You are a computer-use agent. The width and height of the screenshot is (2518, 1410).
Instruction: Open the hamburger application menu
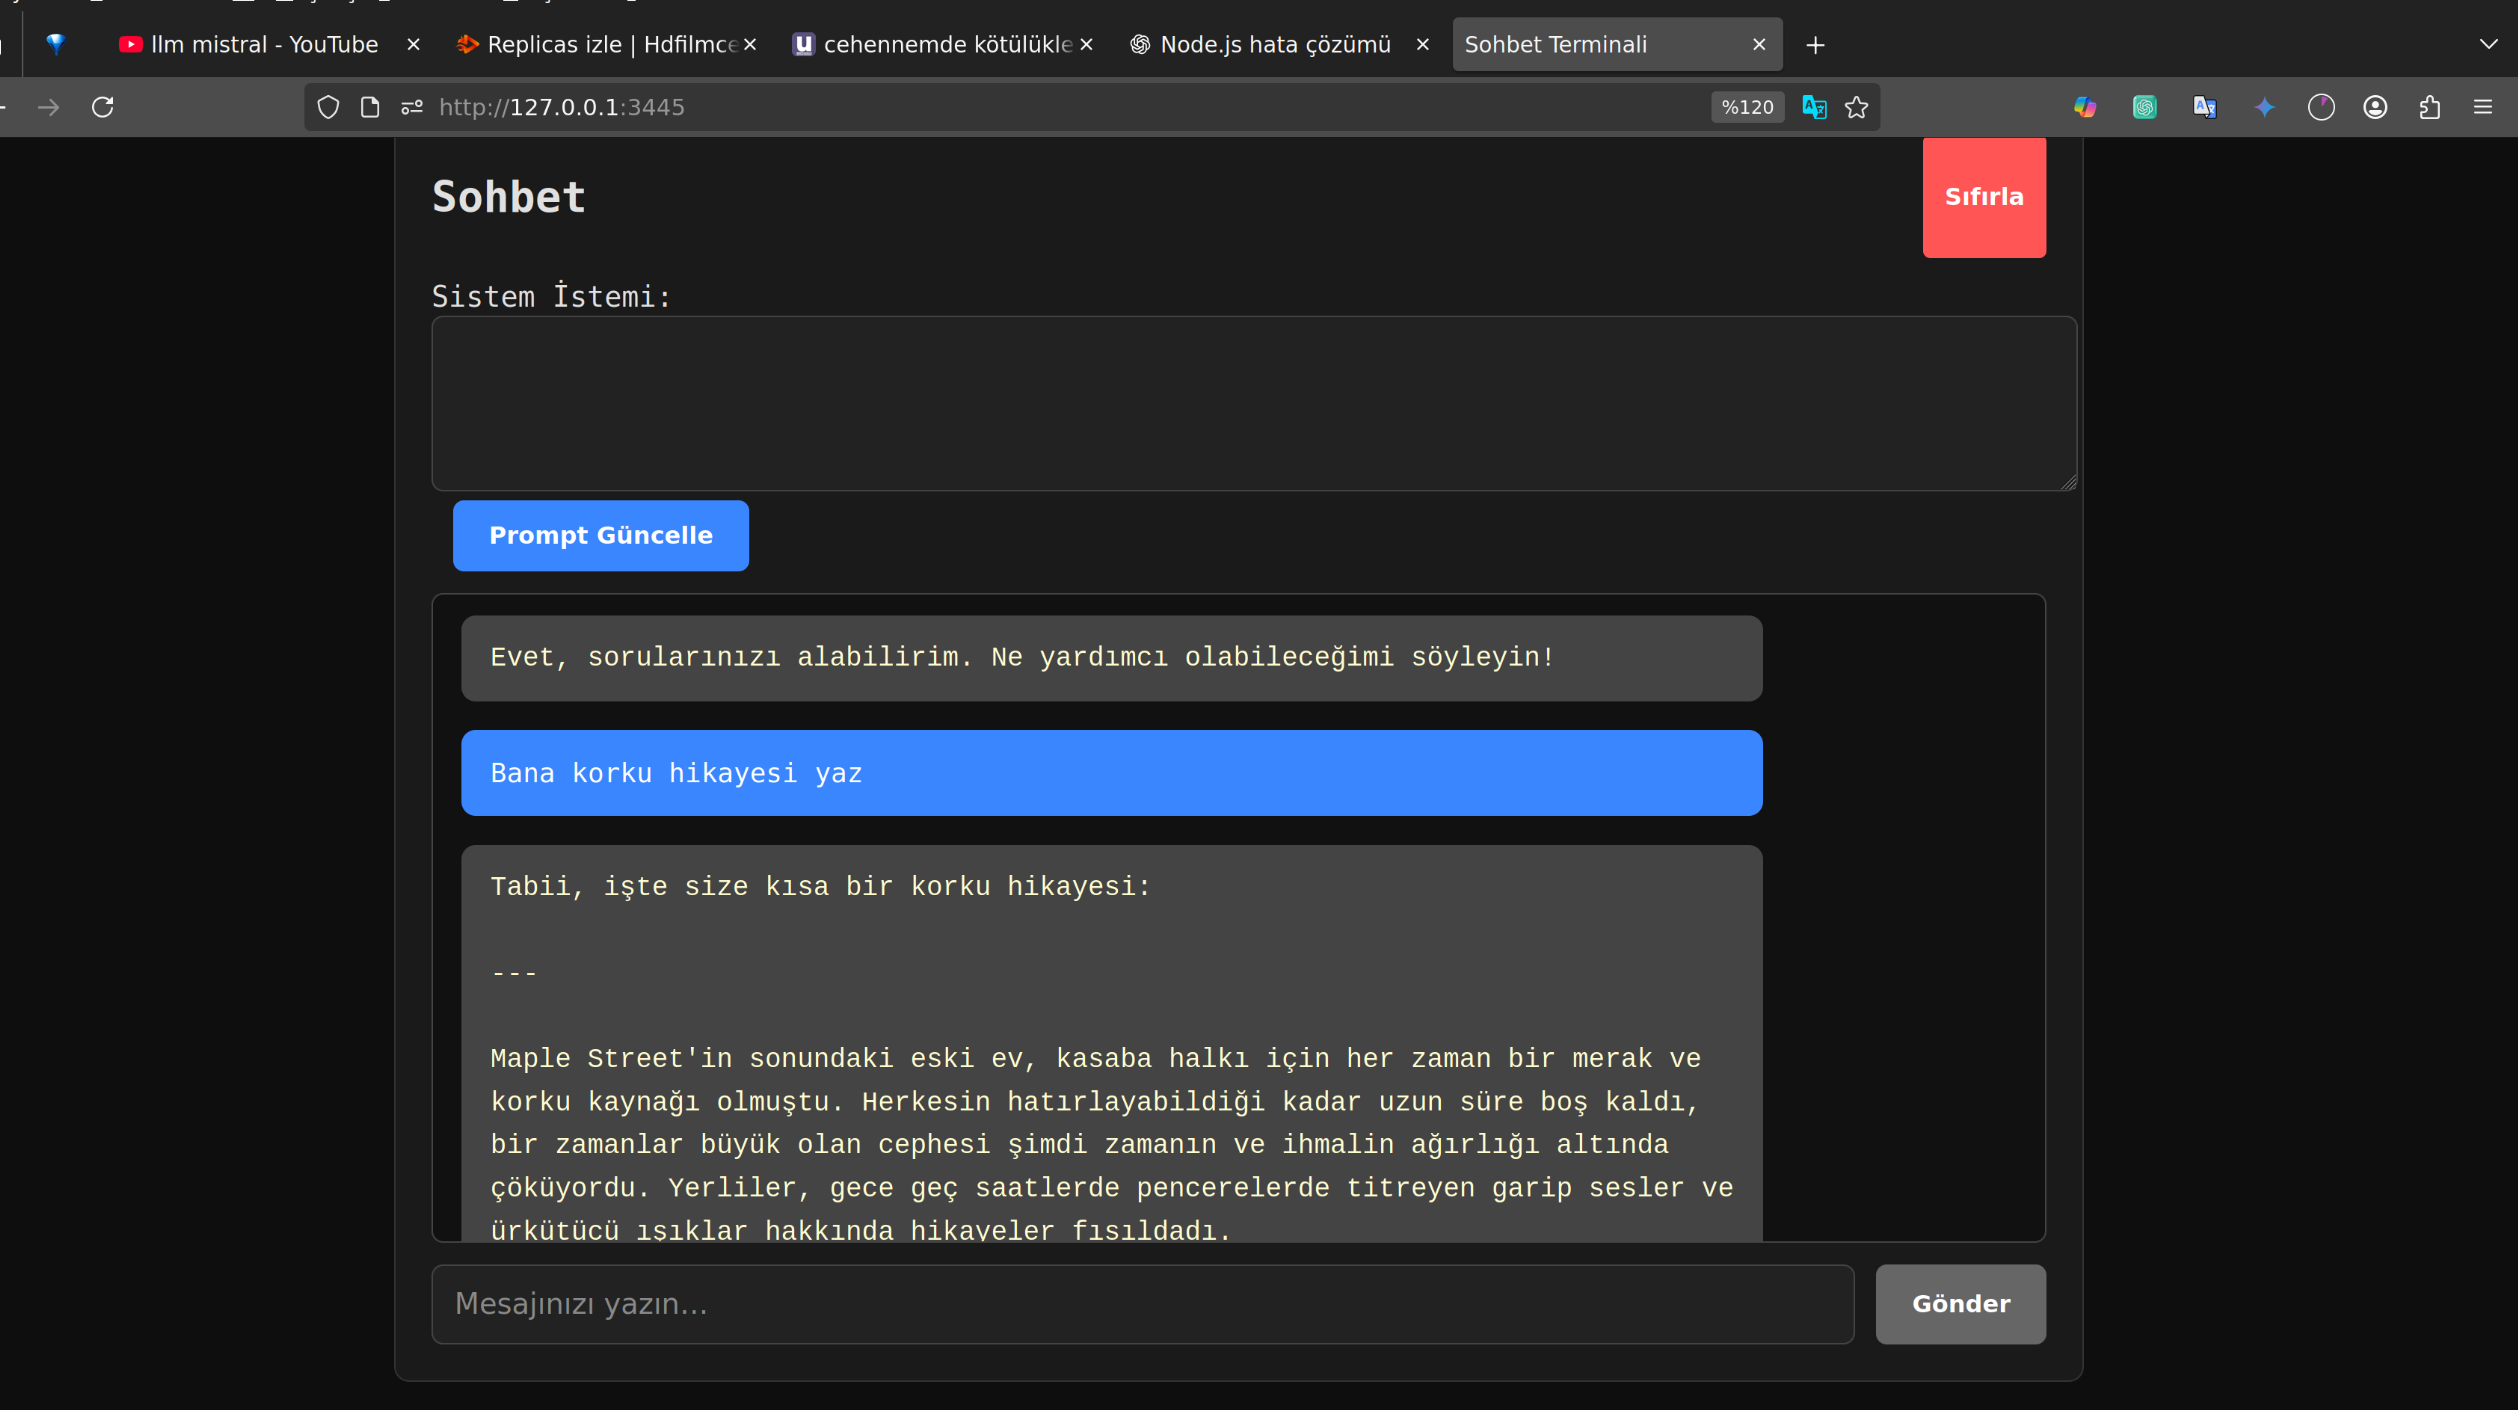click(x=2483, y=107)
